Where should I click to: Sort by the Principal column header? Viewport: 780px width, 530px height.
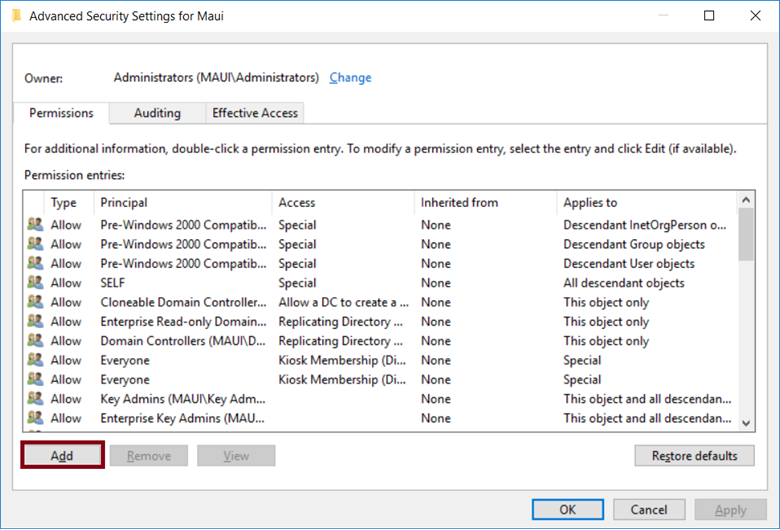(182, 202)
